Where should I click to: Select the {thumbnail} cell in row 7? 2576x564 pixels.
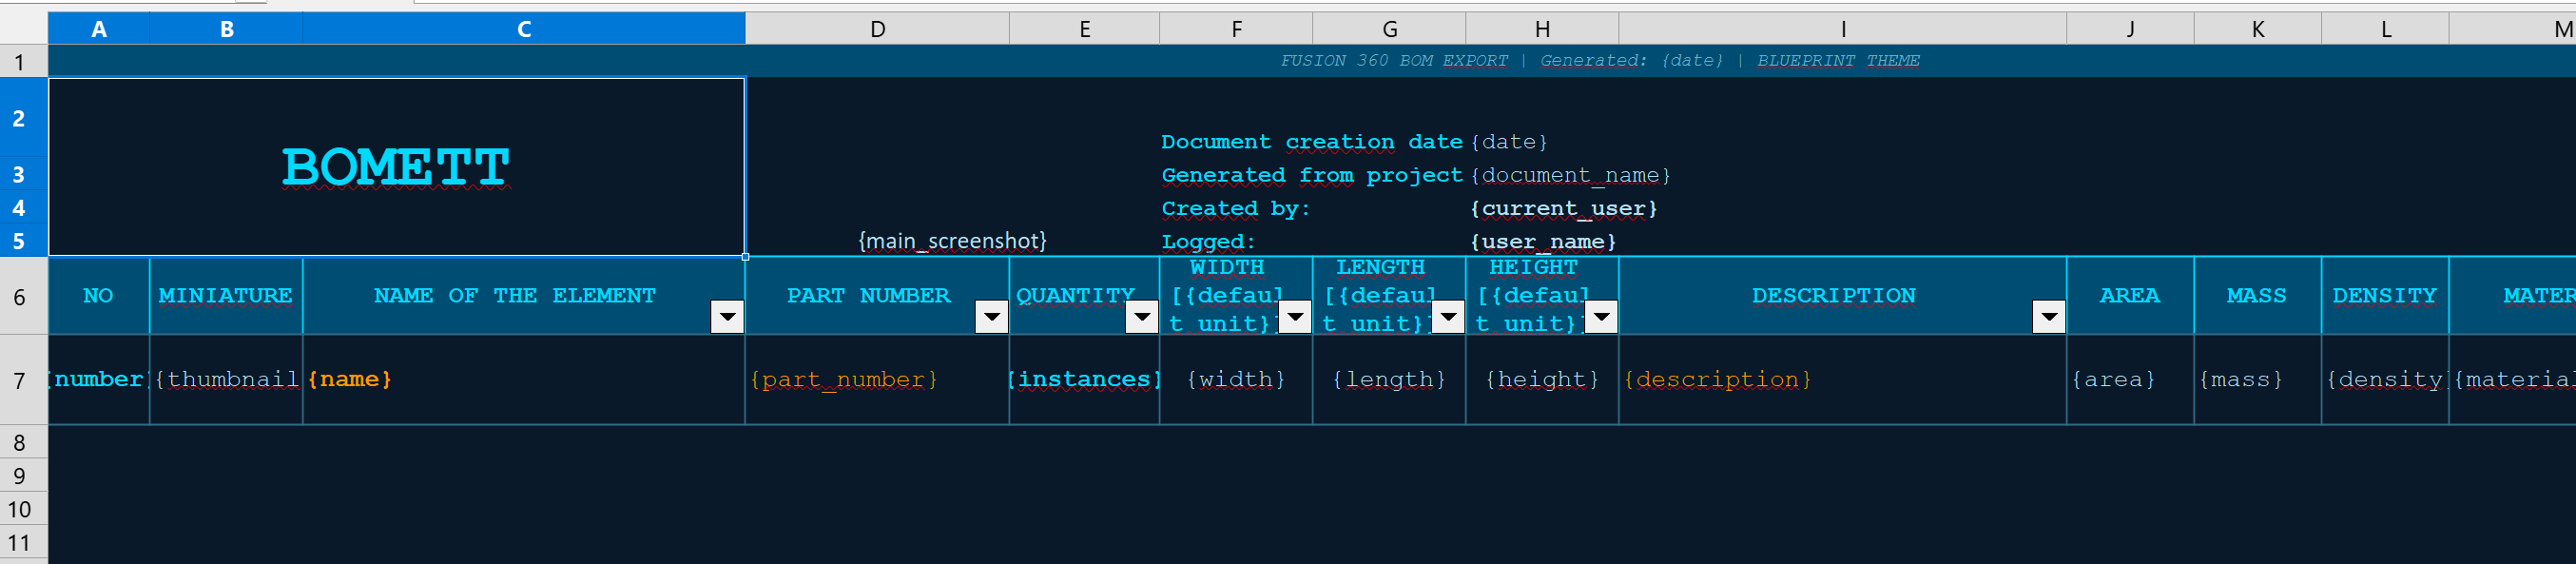[226, 380]
